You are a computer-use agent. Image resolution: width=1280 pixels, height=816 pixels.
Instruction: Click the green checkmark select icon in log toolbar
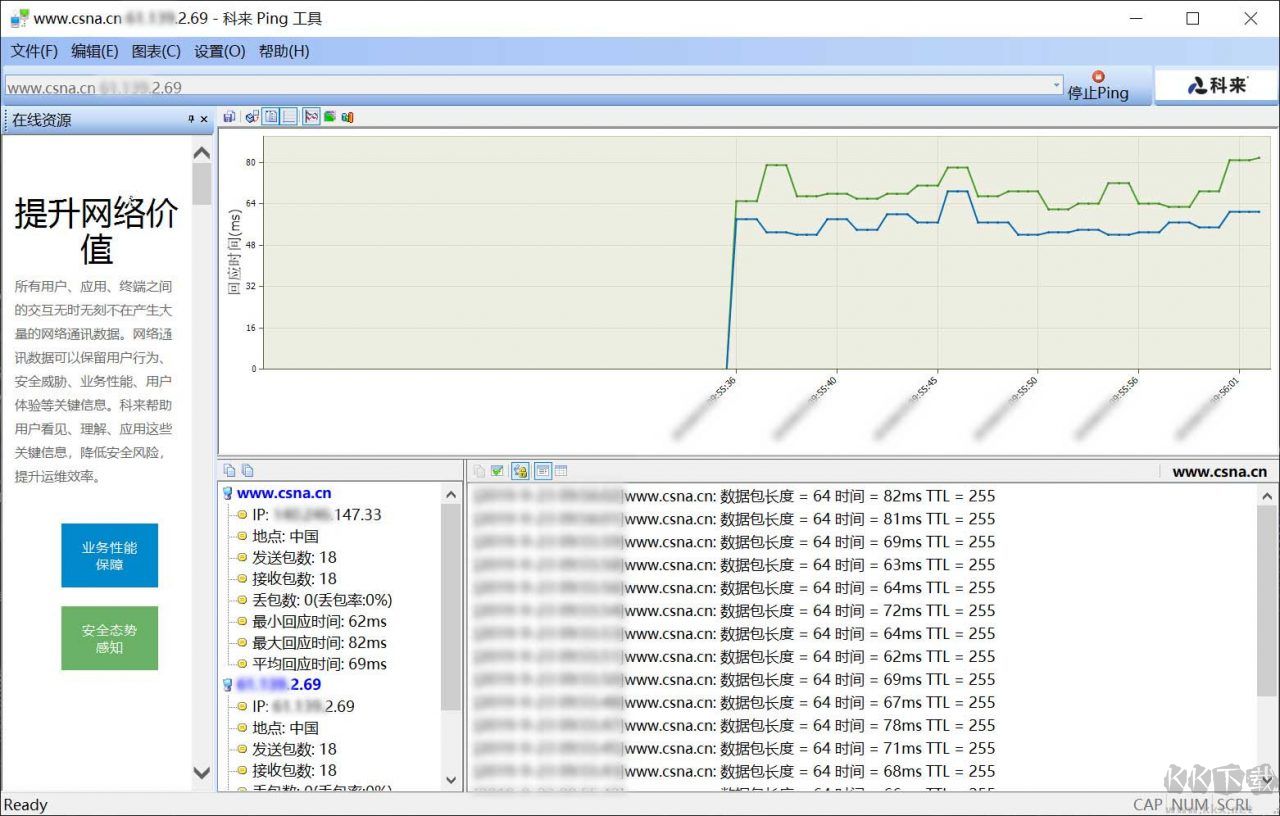coord(497,471)
